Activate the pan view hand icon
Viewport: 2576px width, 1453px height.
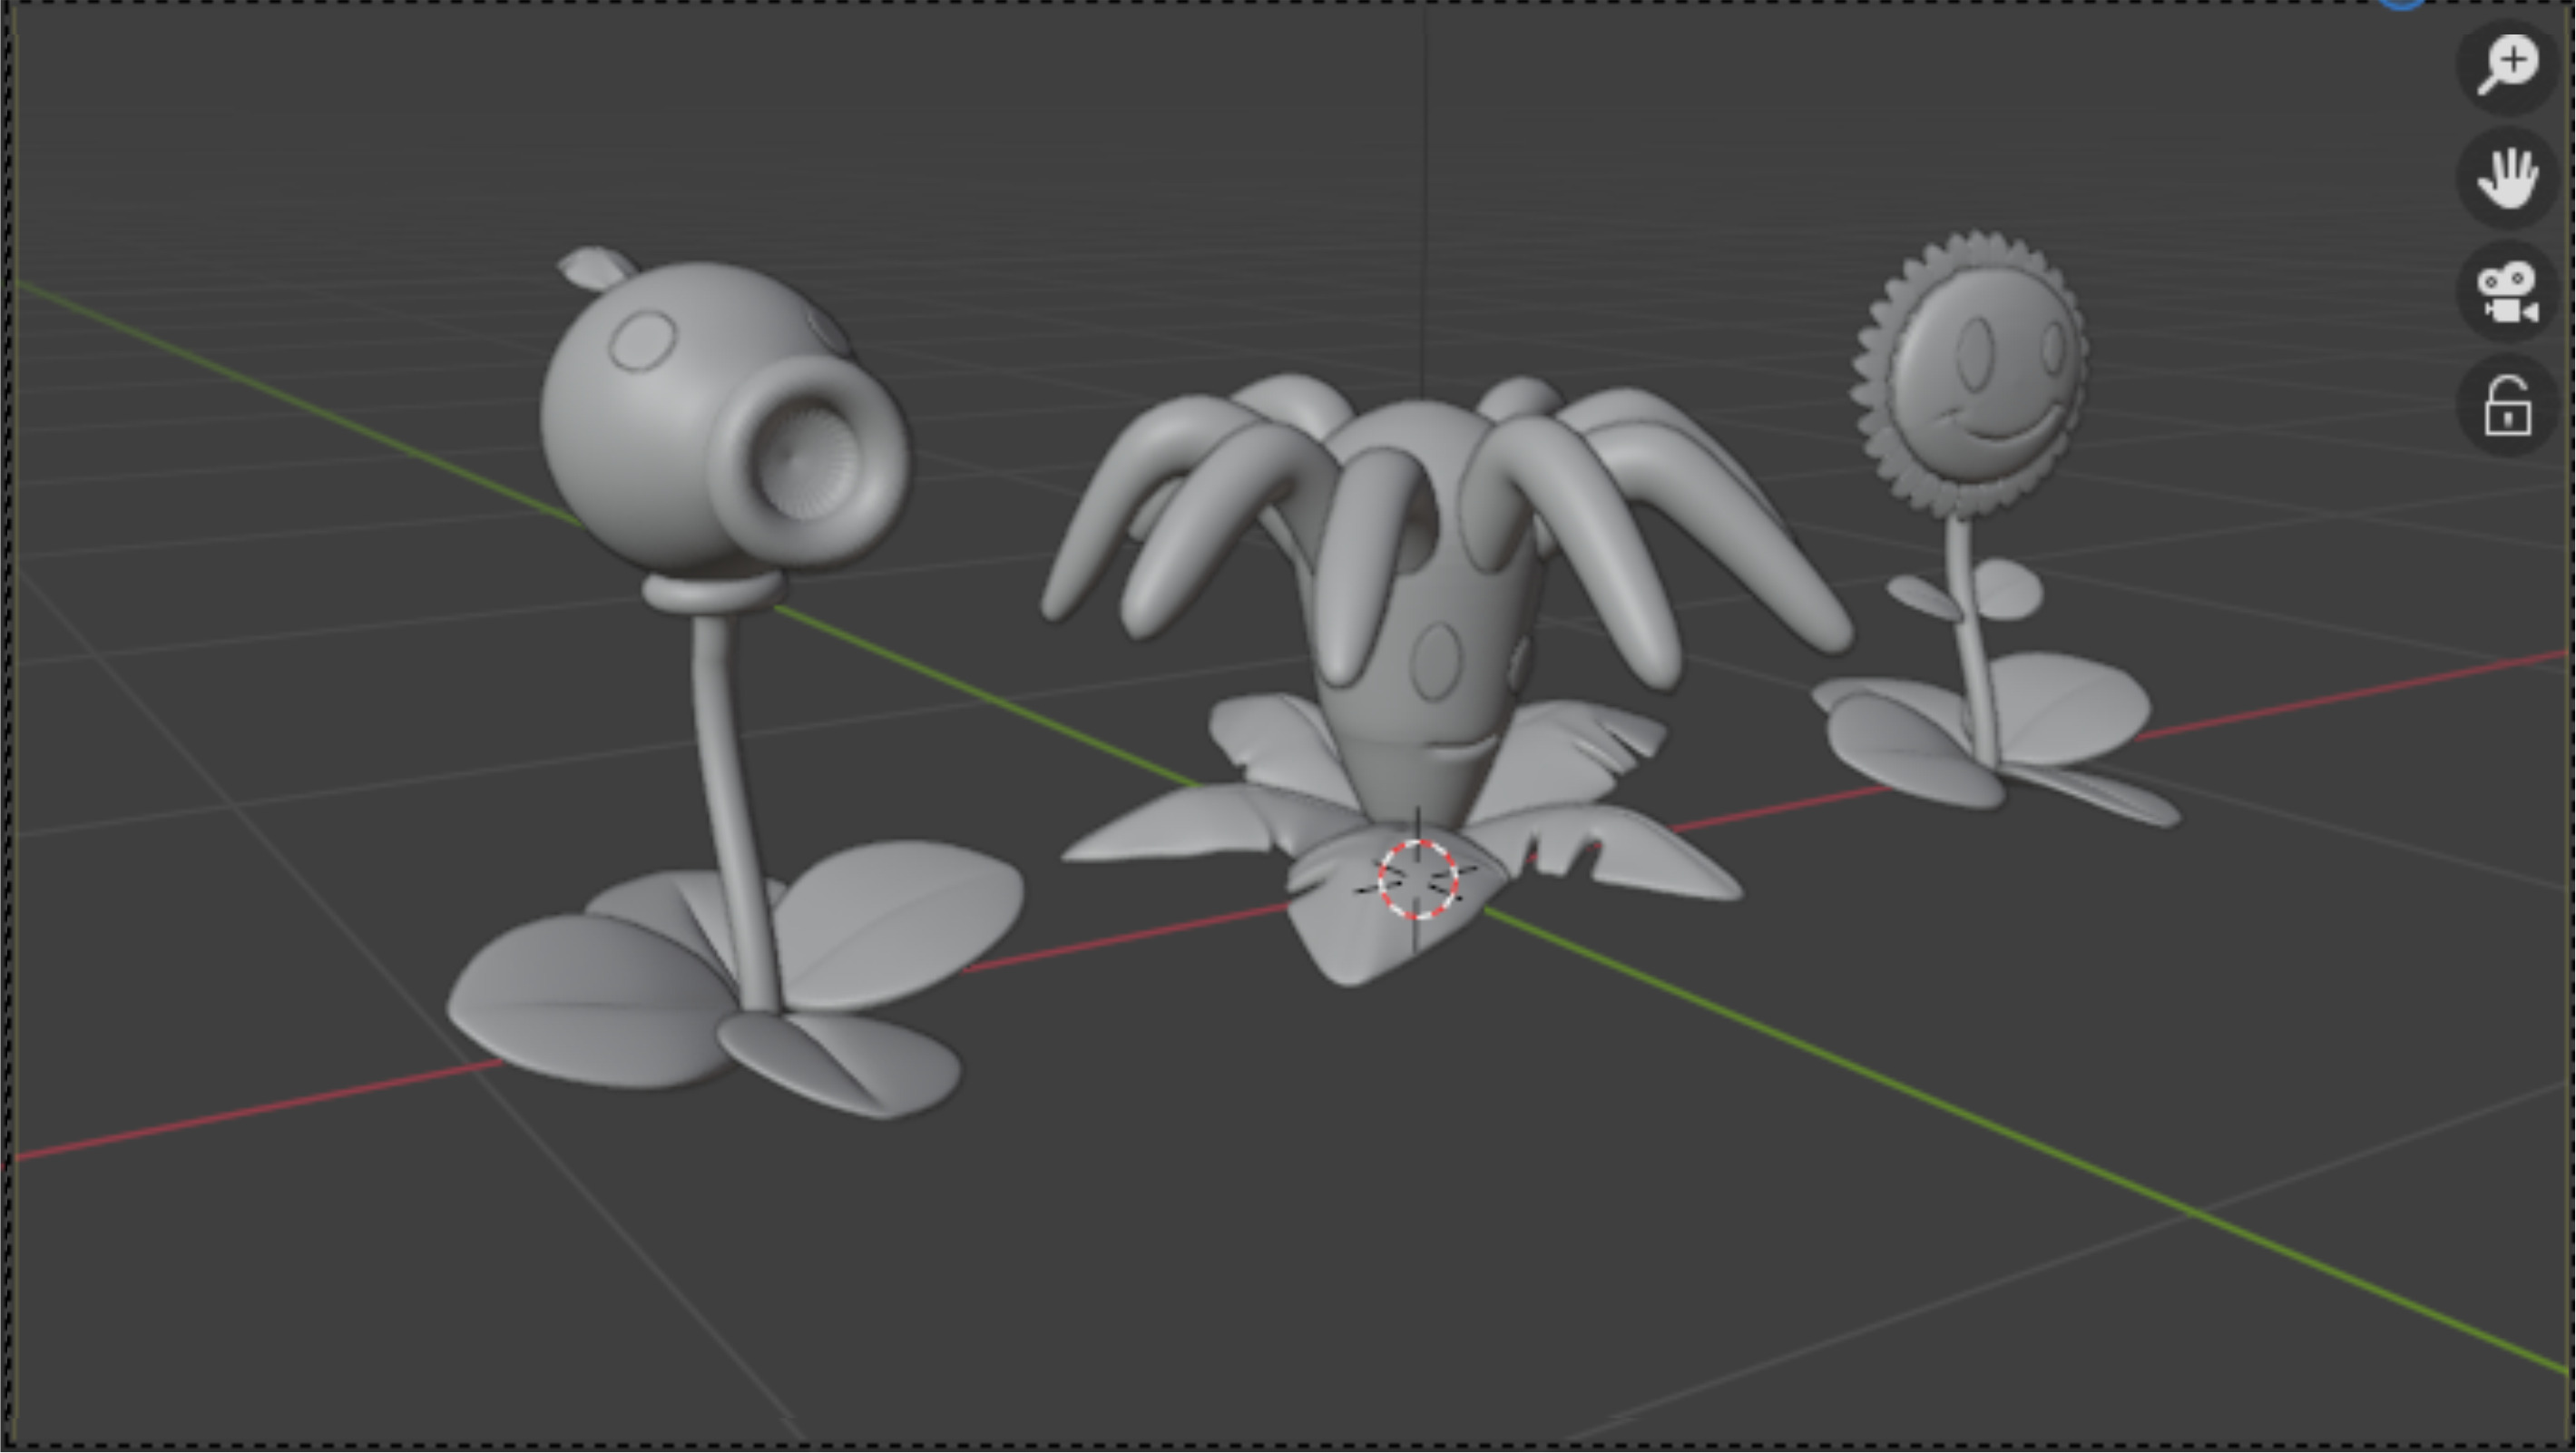(2507, 178)
